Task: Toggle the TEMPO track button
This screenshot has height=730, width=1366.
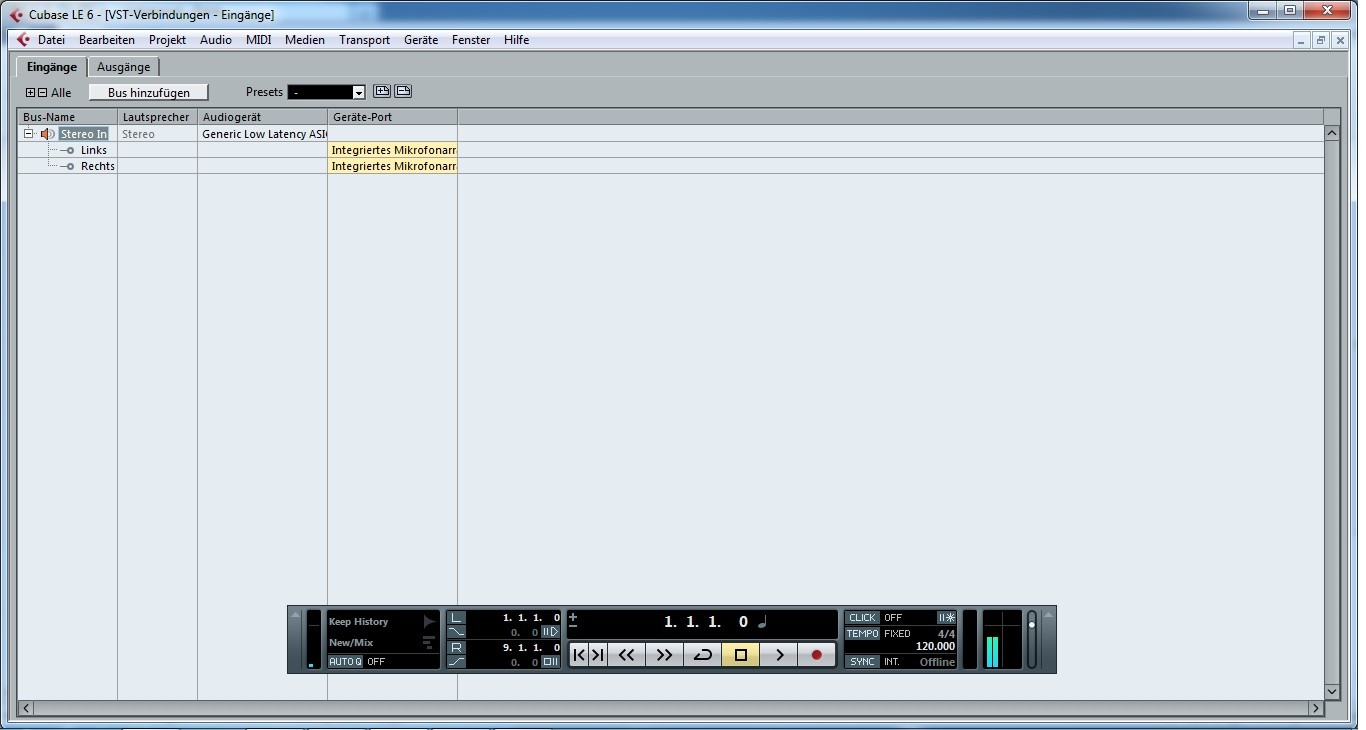Action: point(862,634)
